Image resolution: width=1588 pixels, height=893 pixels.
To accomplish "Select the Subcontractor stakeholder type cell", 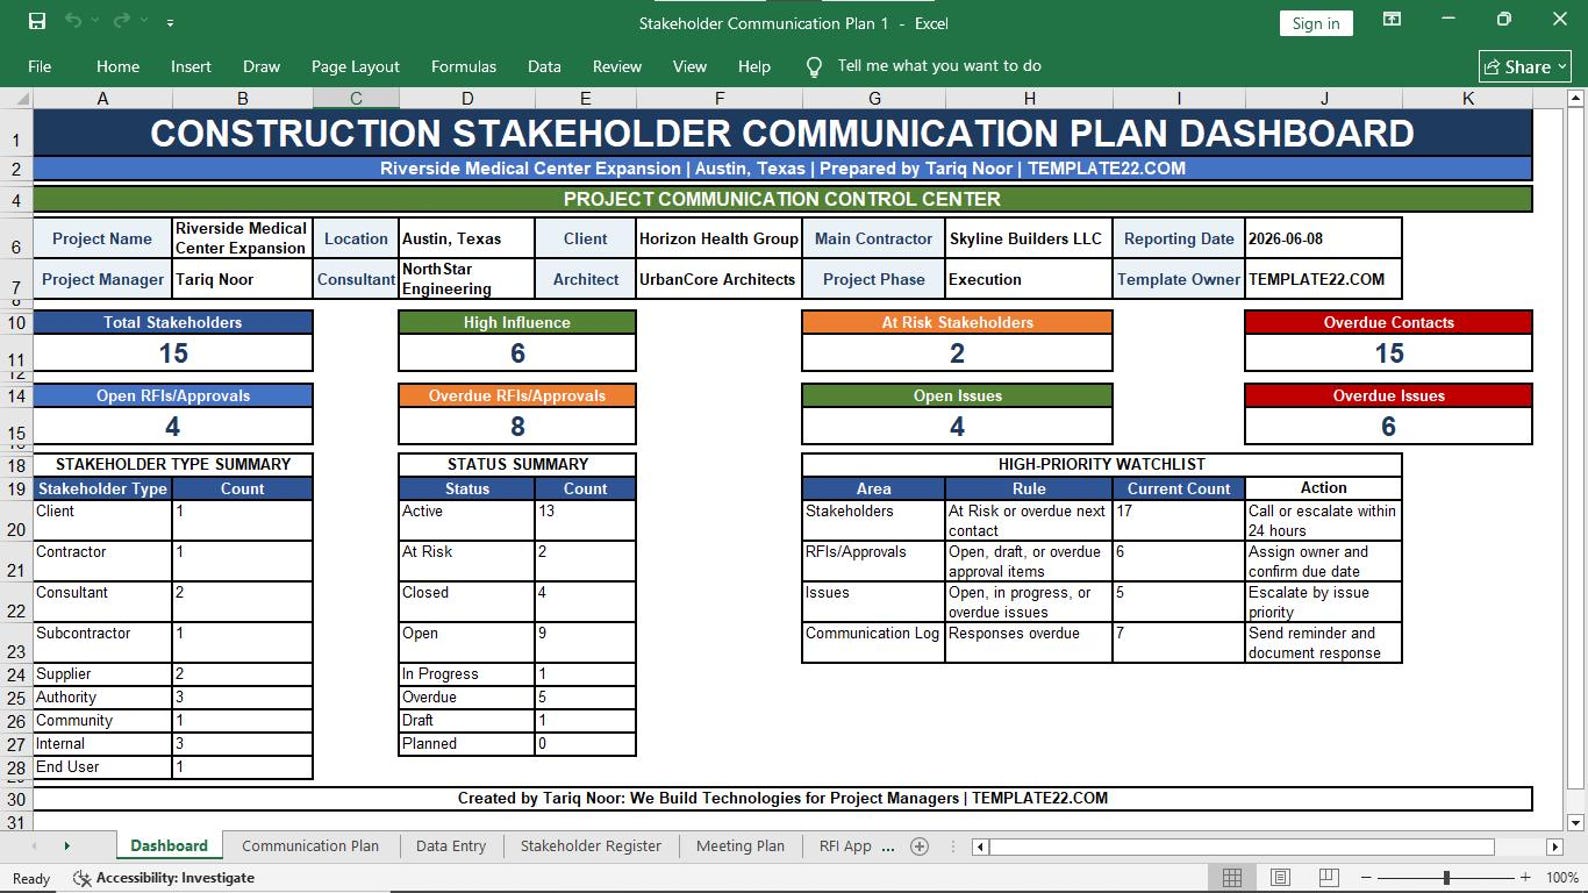I will tap(102, 642).
